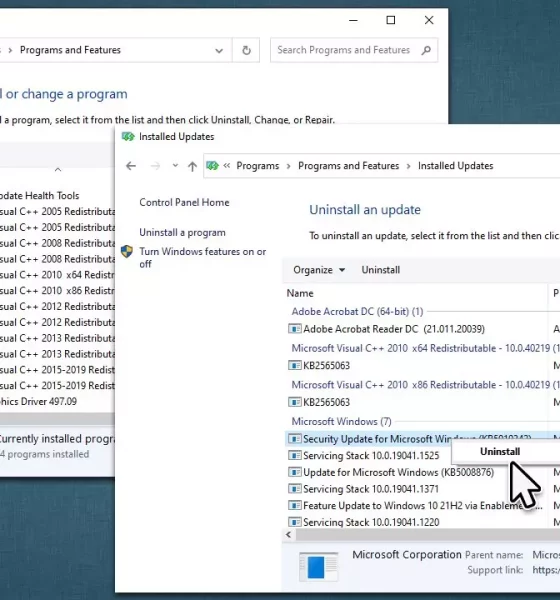Click the control panel icon in breadcrumb bar
The height and width of the screenshot is (600, 560).
[212, 166]
